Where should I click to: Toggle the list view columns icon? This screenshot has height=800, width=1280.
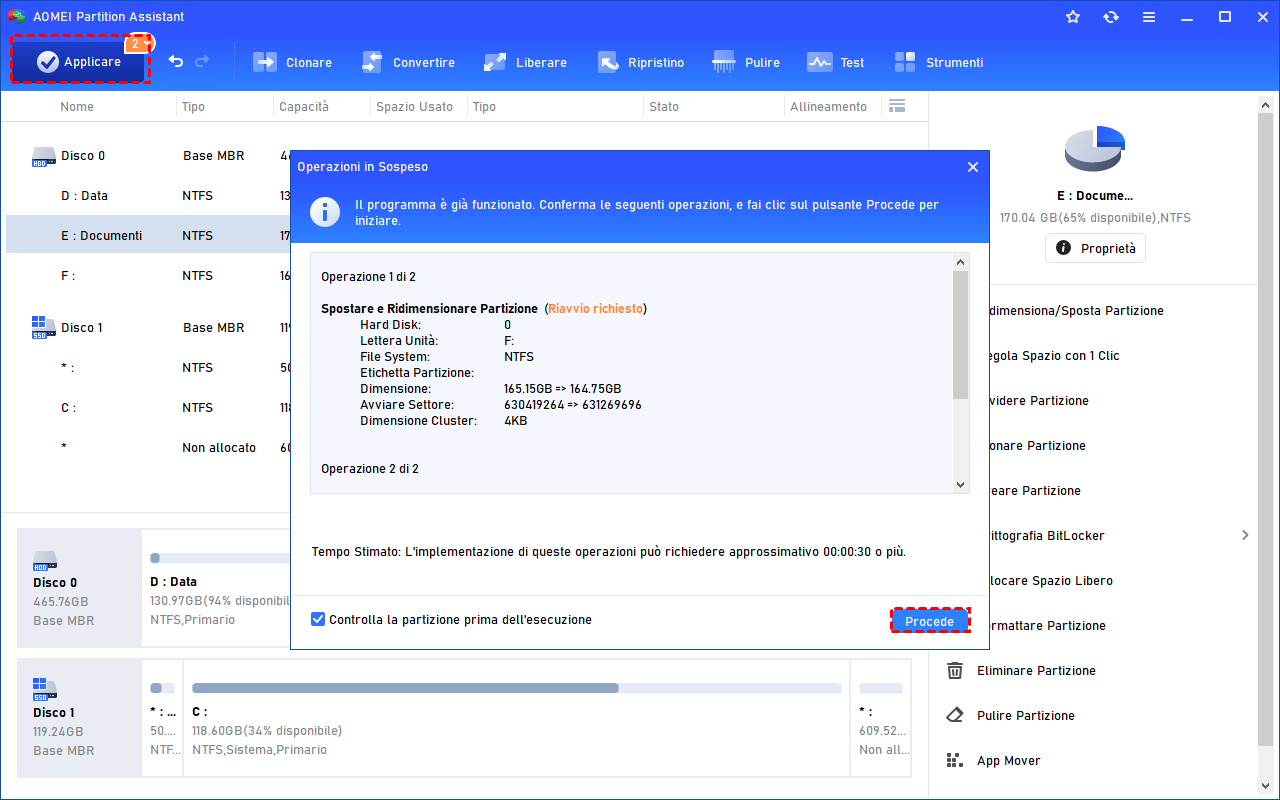tap(896, 106)
